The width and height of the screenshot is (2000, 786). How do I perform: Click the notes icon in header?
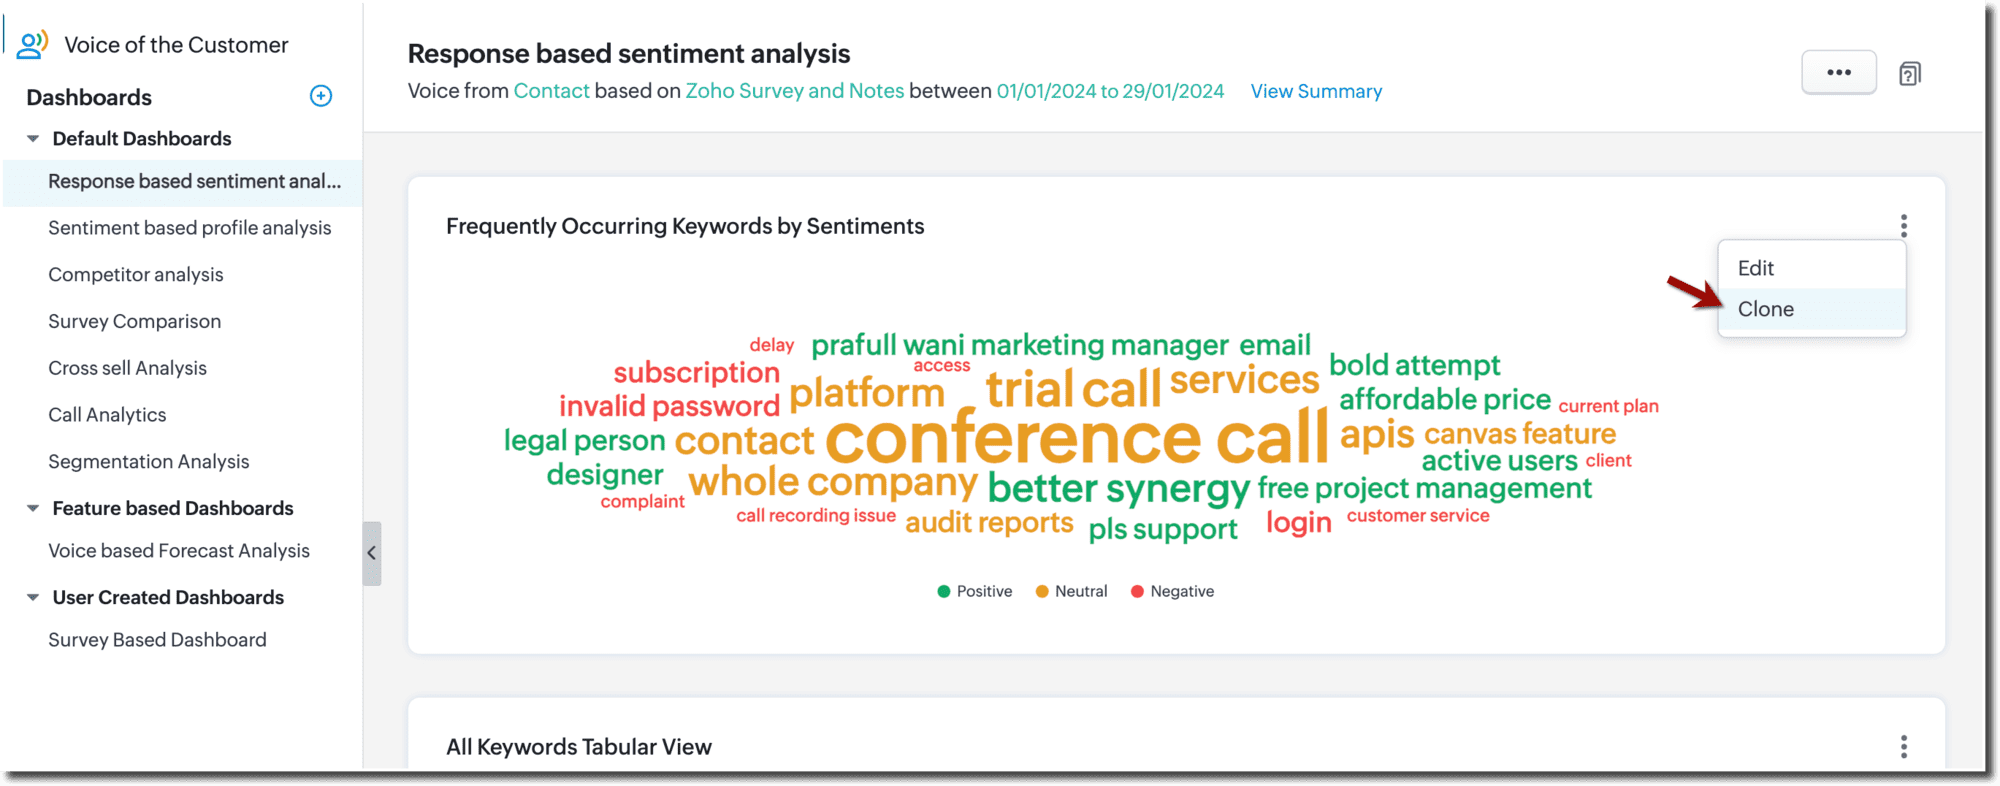pyautogui.click(x=1909, y=74)
